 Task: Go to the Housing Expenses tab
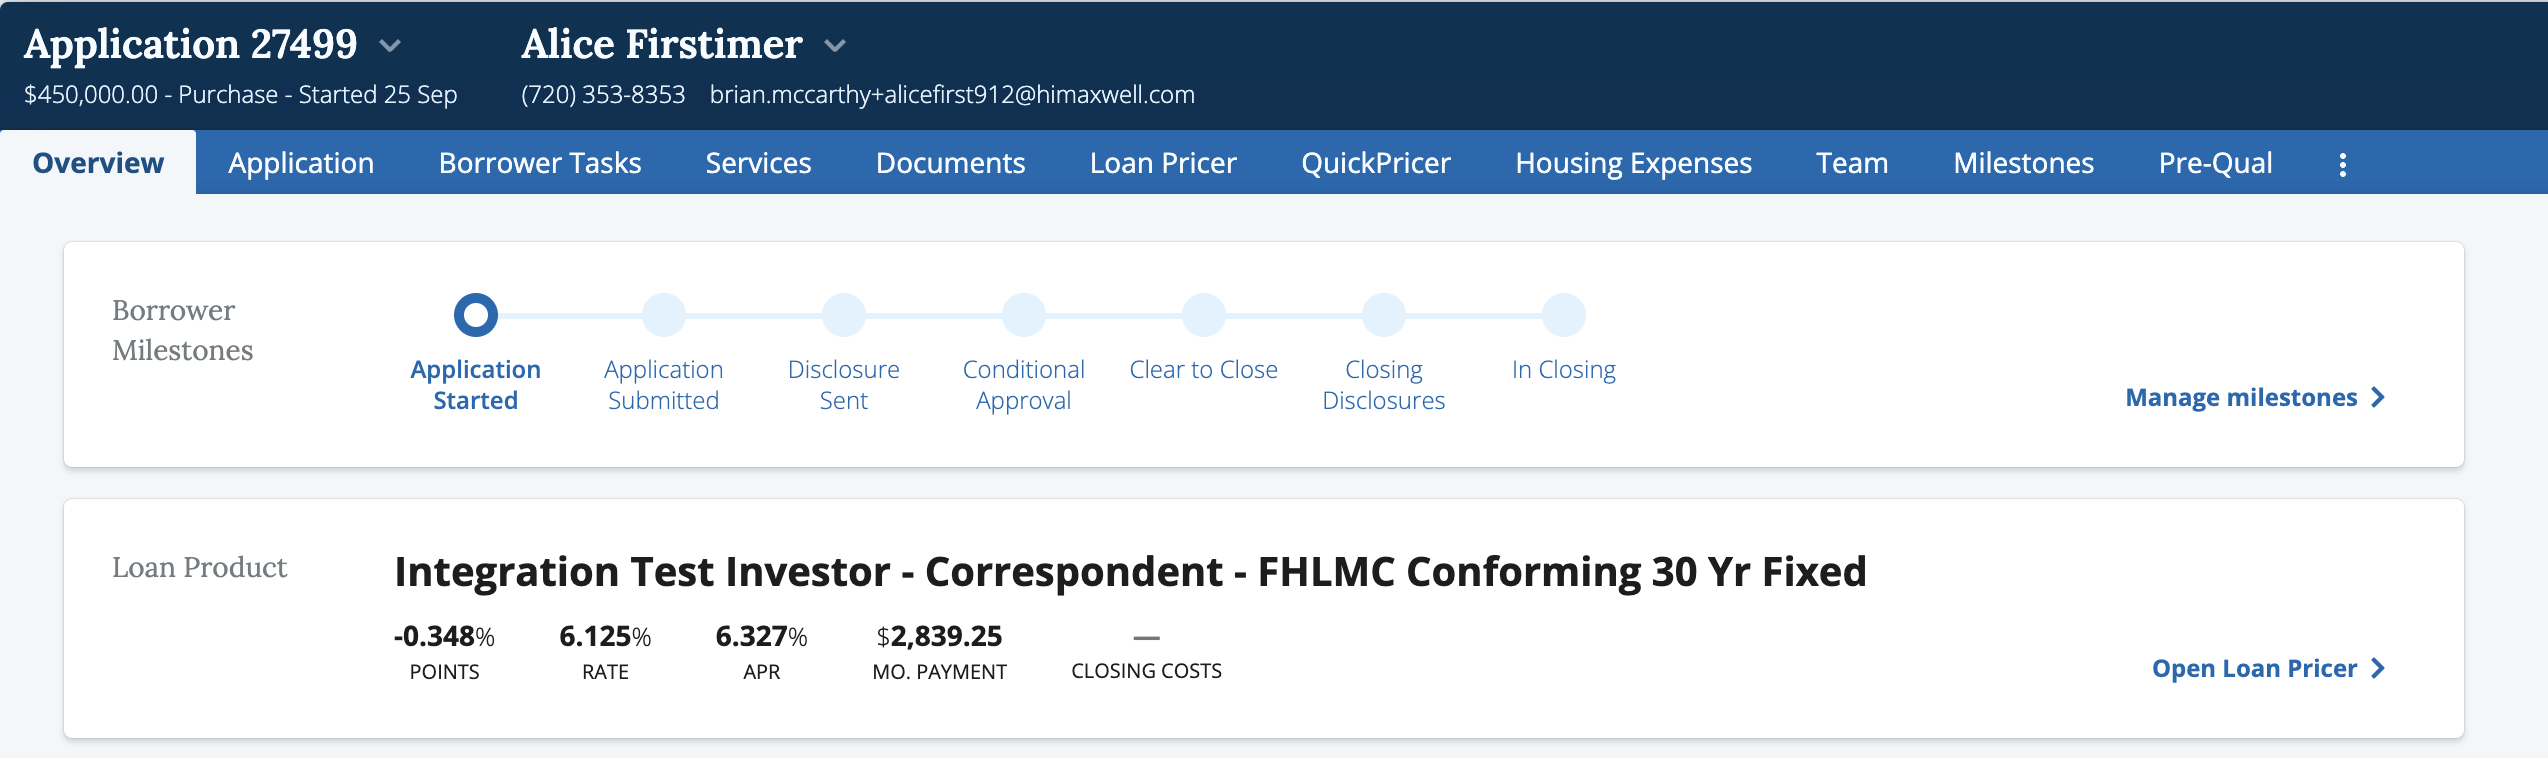1633,163
